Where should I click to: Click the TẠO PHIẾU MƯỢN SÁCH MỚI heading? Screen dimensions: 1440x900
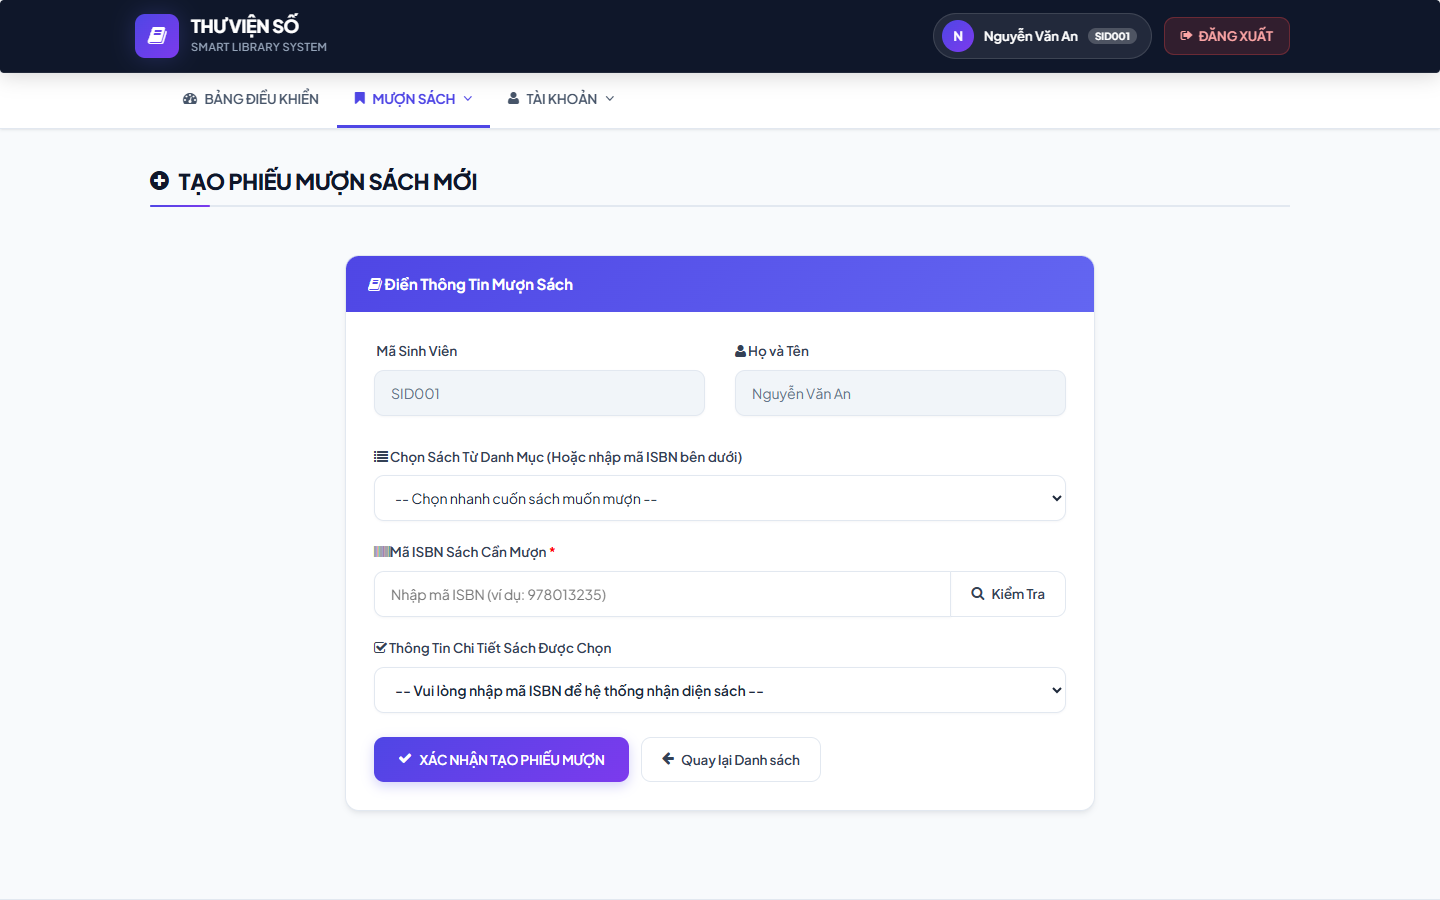click(x=328, y=182)
